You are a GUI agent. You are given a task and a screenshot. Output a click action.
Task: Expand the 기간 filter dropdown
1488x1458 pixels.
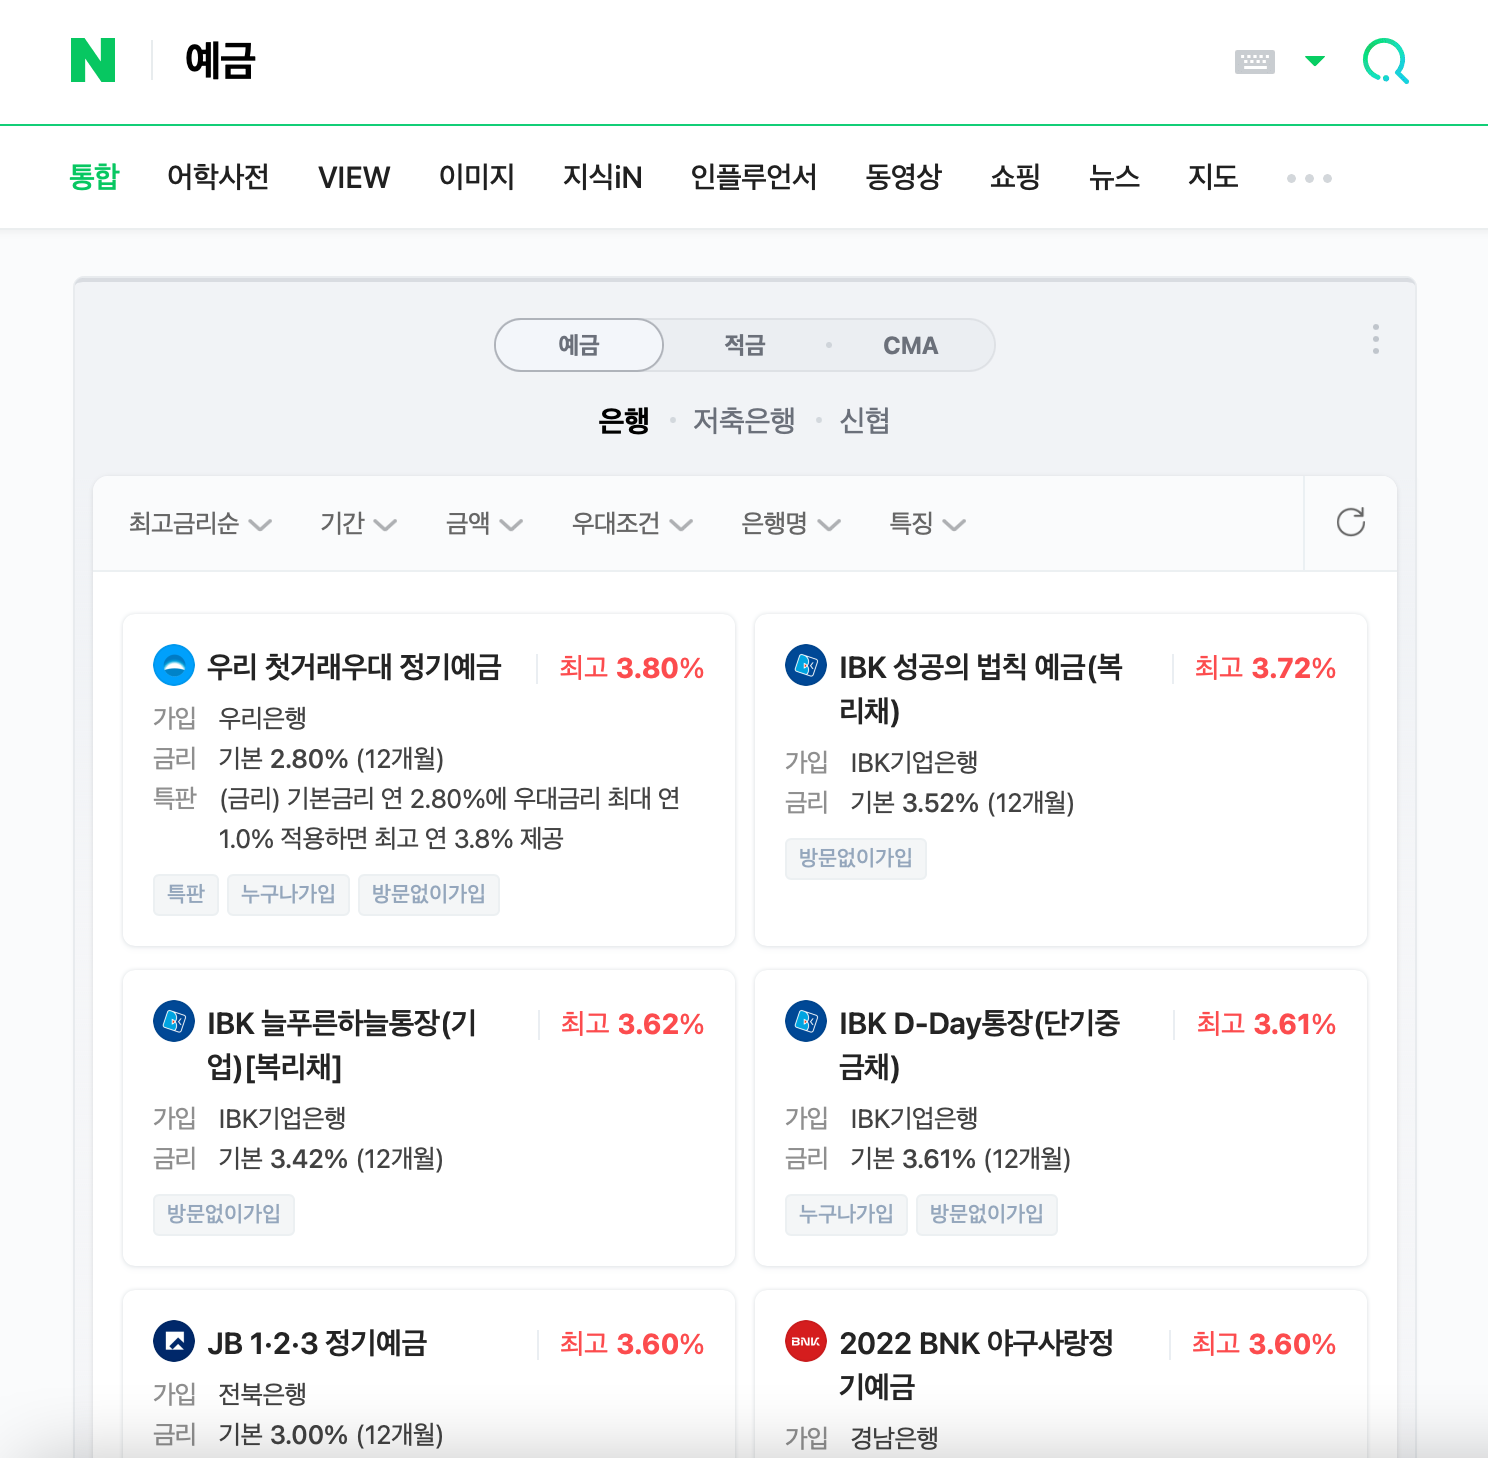tap(358, 523)
